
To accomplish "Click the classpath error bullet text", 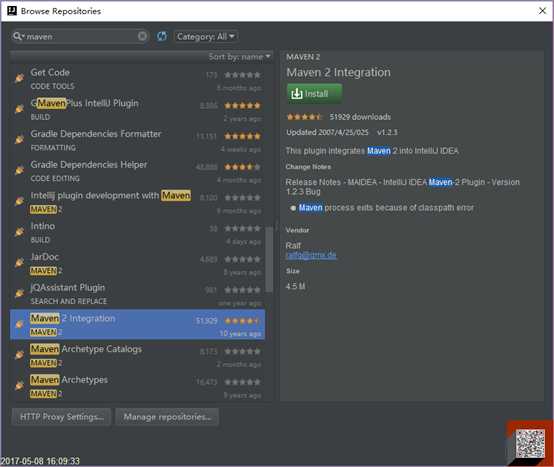I will coord(386,208).
